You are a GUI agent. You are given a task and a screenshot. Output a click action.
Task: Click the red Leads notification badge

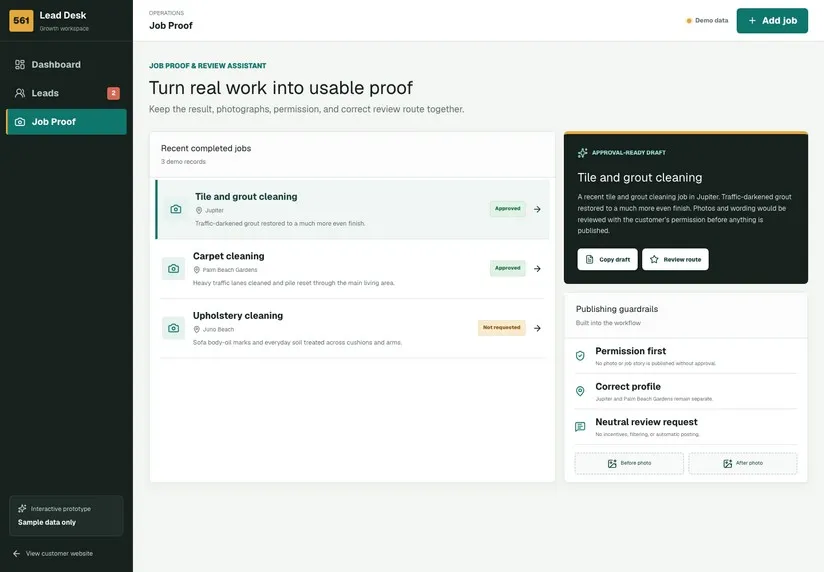coord(114,93)
